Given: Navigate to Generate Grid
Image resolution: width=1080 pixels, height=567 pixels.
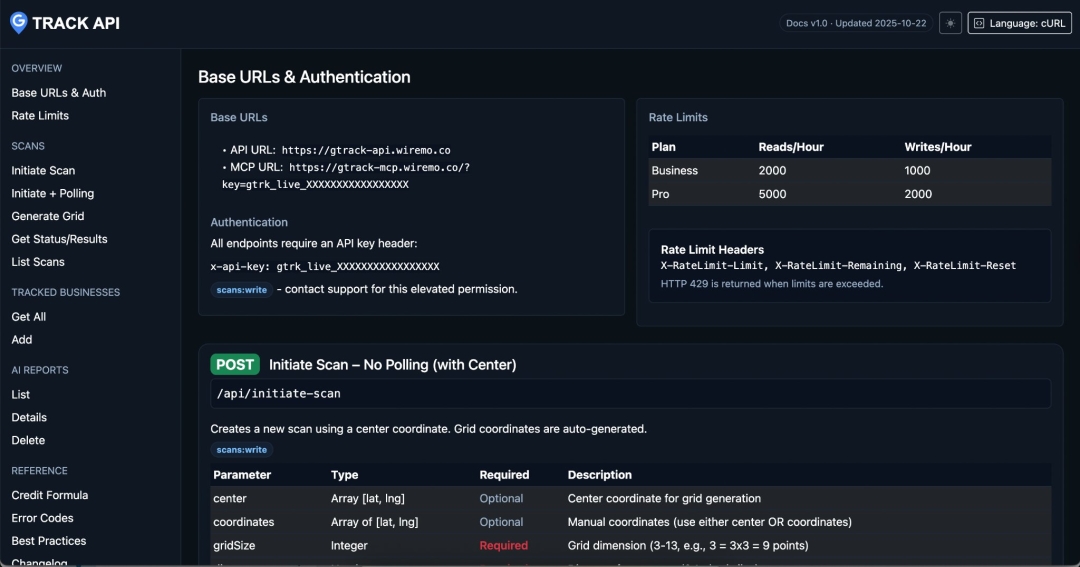Looking at the screenshot, I should tap(47, 216).
